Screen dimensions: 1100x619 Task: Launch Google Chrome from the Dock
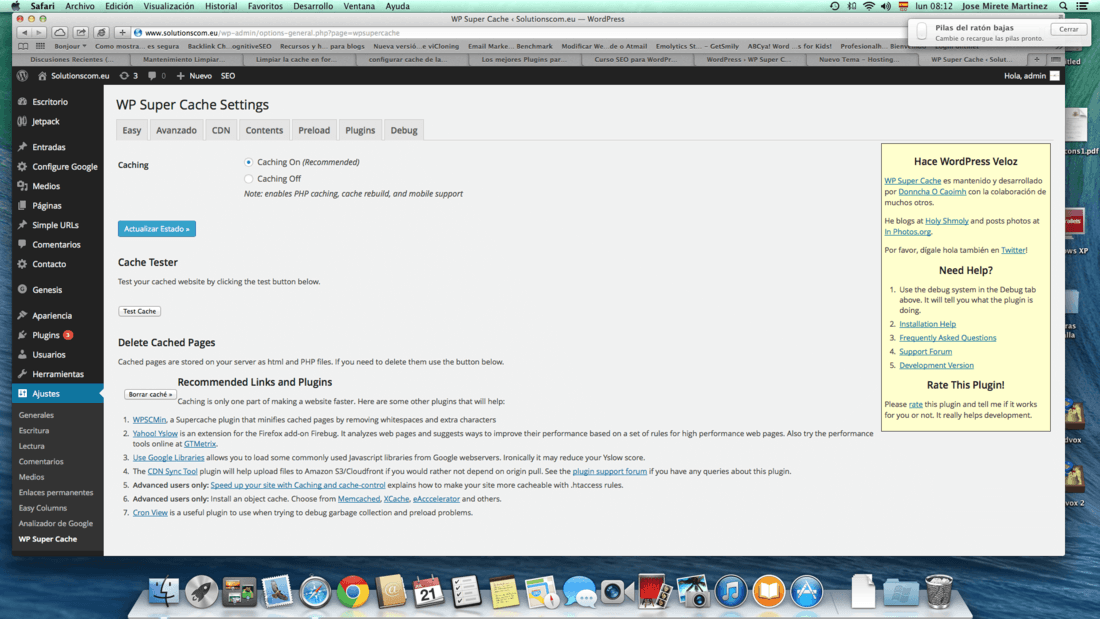(353, 591)
